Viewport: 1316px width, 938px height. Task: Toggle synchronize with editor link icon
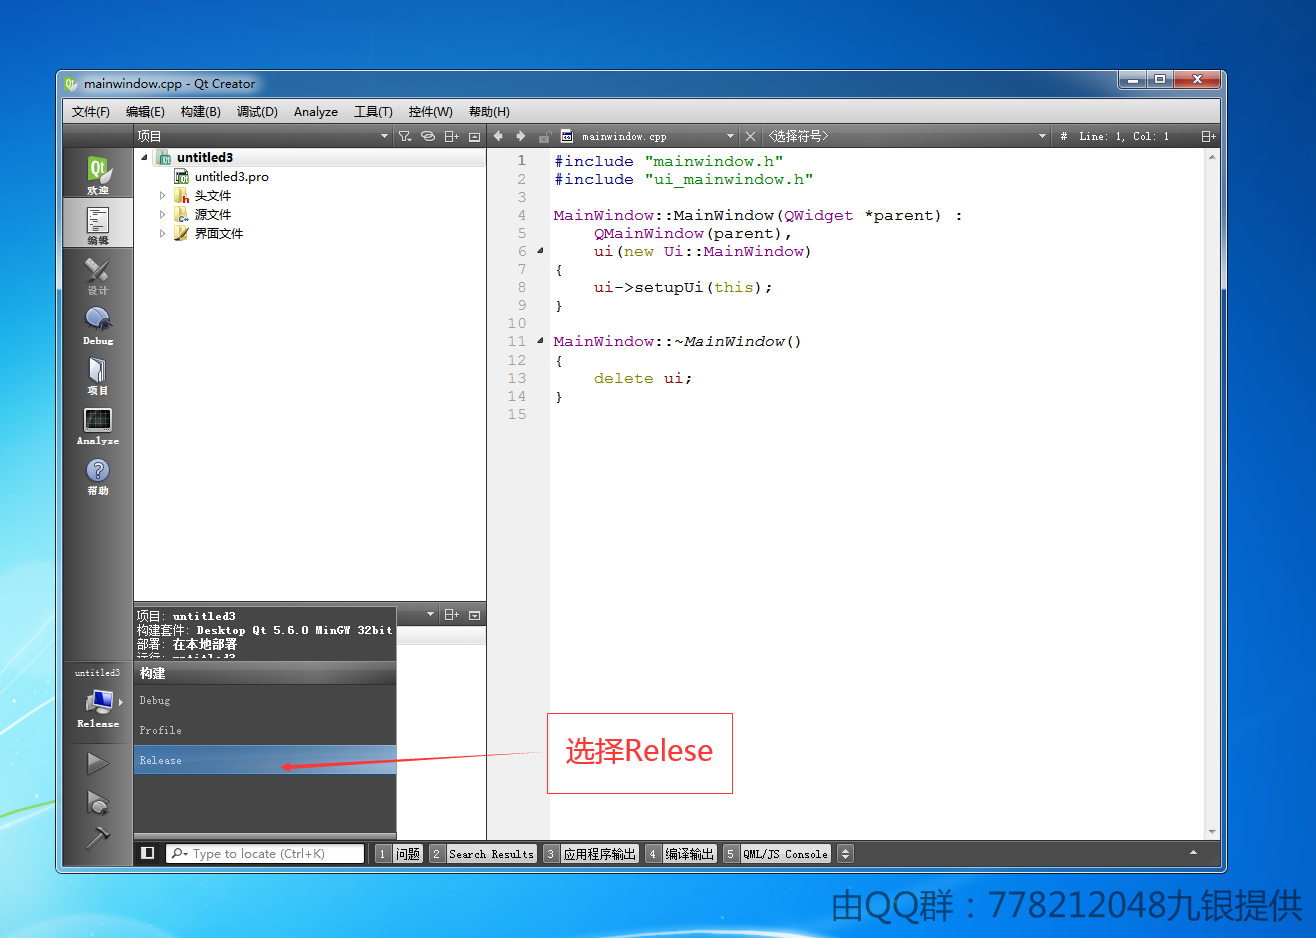coord(428,136)
